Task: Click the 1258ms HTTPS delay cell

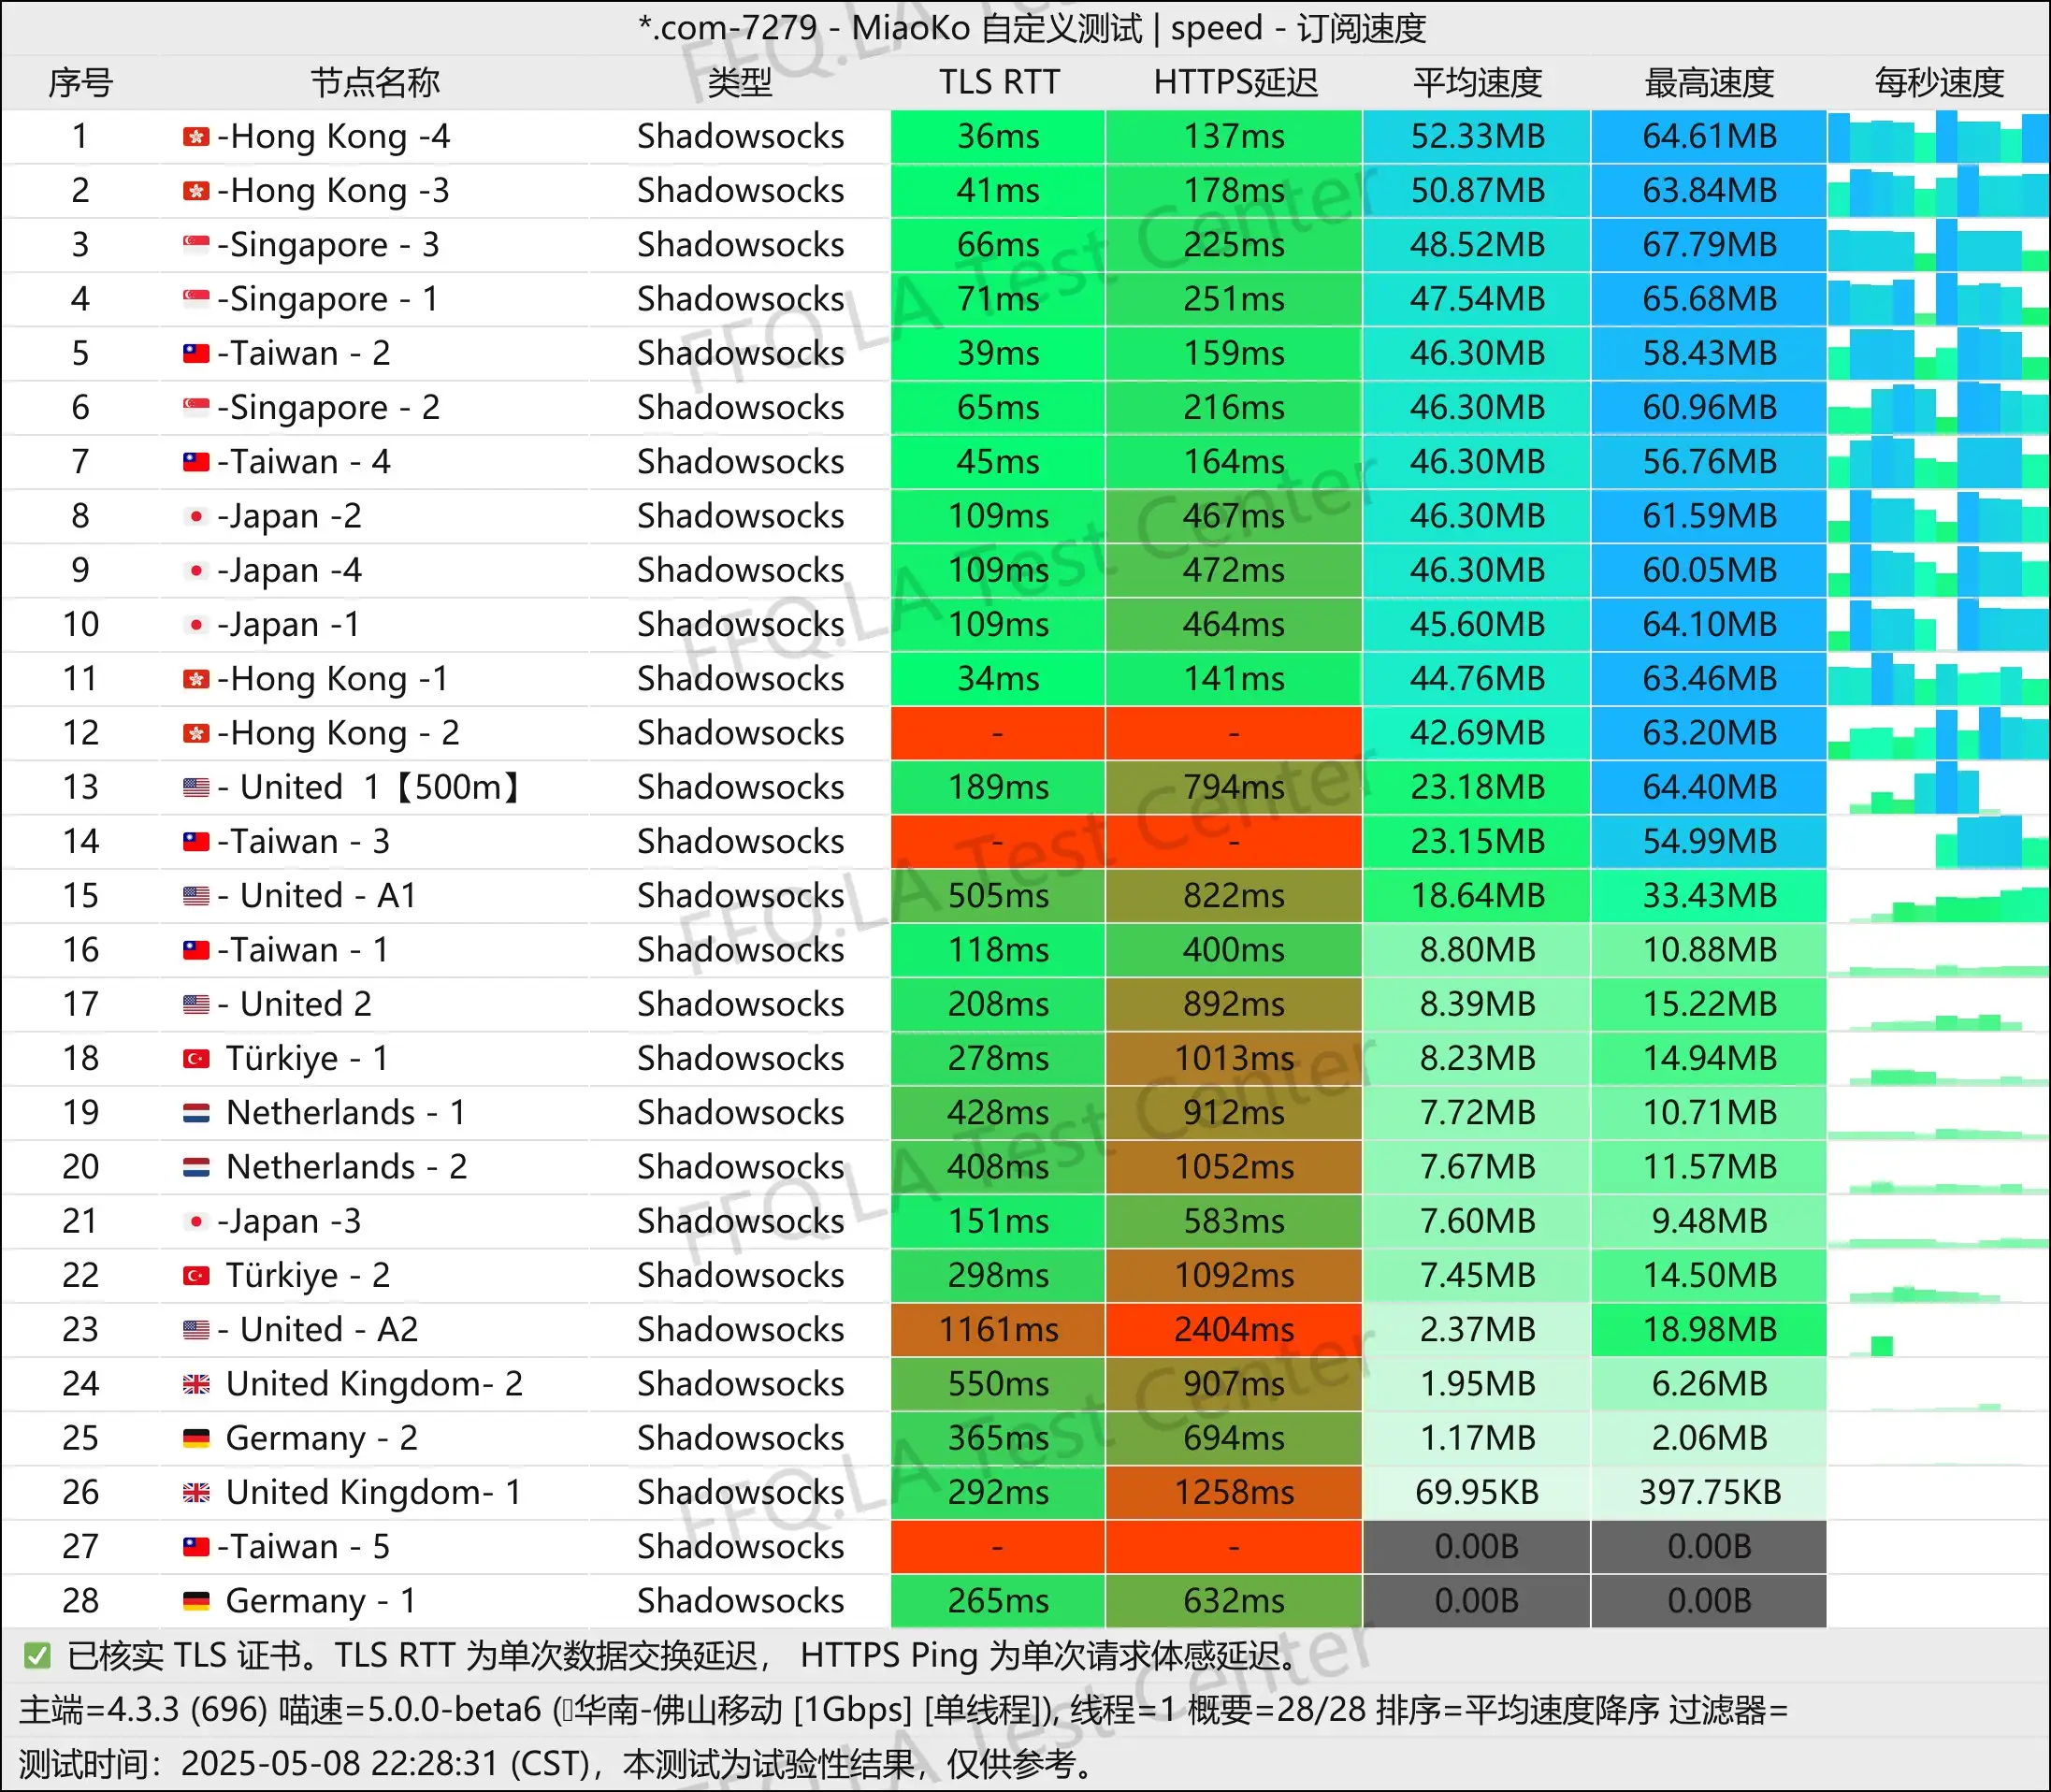Action: click(1234, 1492)
